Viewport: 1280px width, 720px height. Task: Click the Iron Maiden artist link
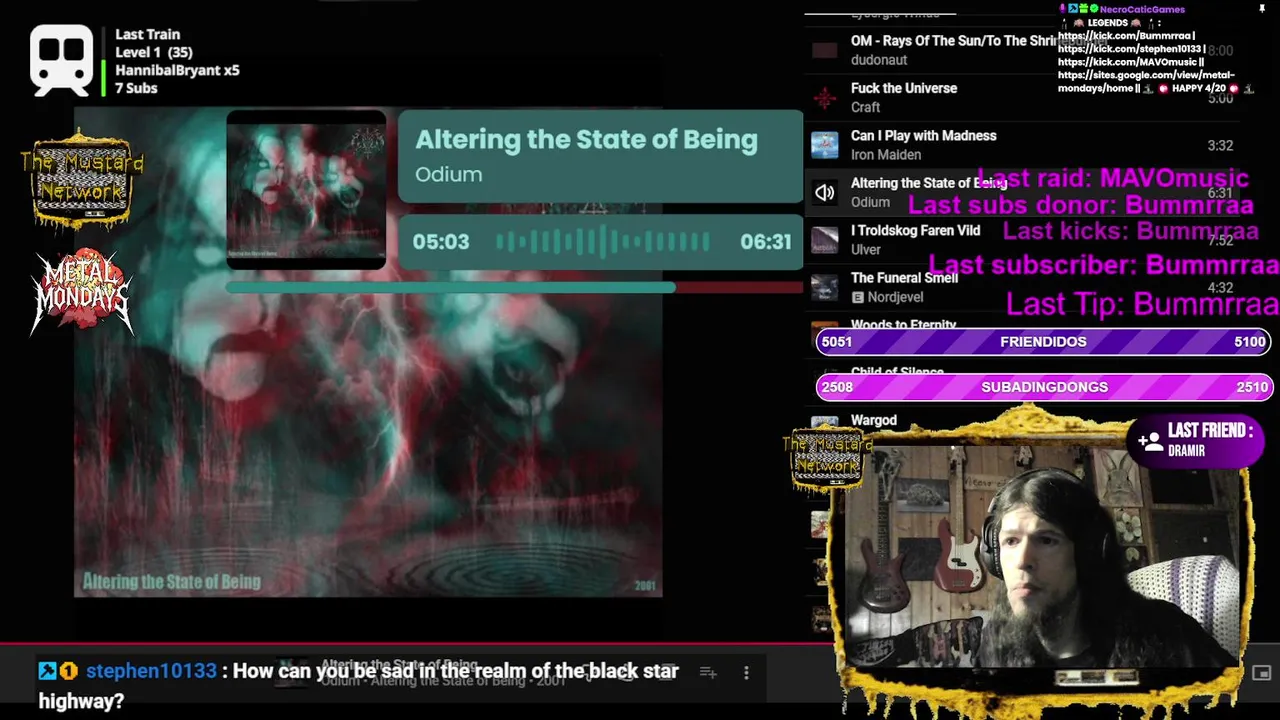point(885,155)
